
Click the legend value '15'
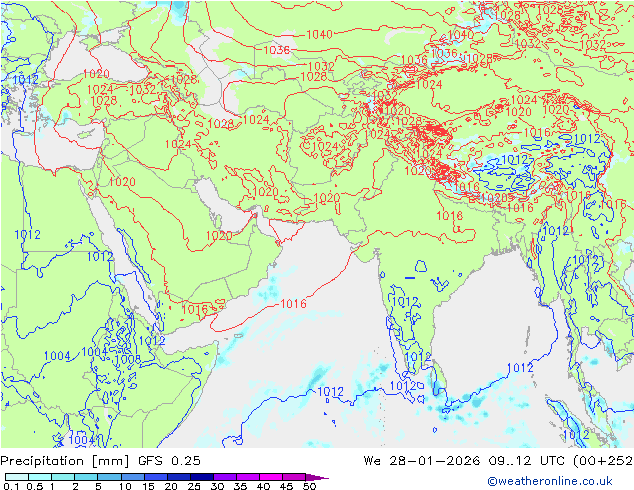[148, 486]
